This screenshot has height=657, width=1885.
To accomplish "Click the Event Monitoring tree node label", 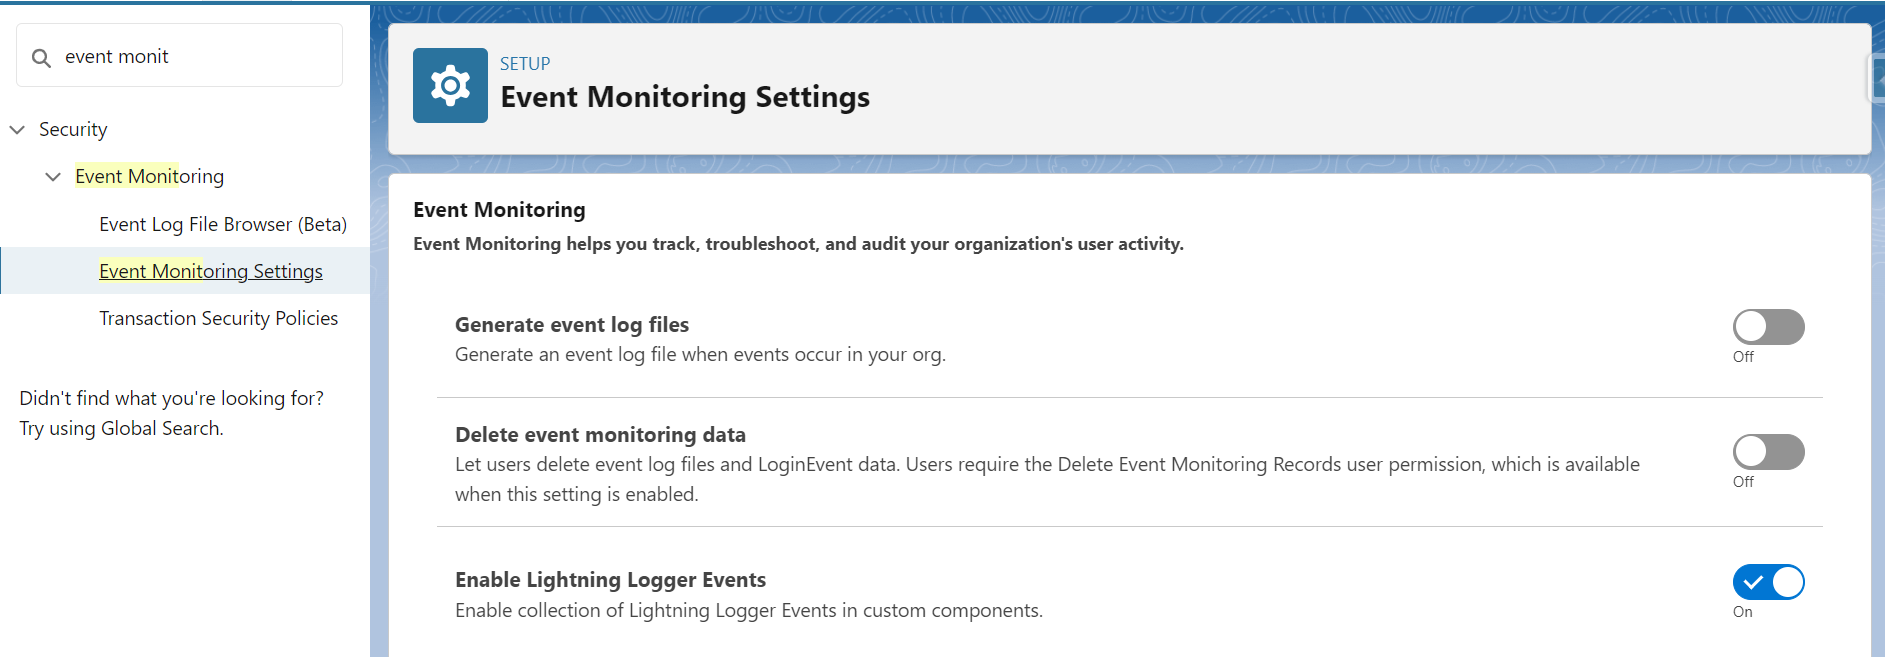I will pos(150,176).
